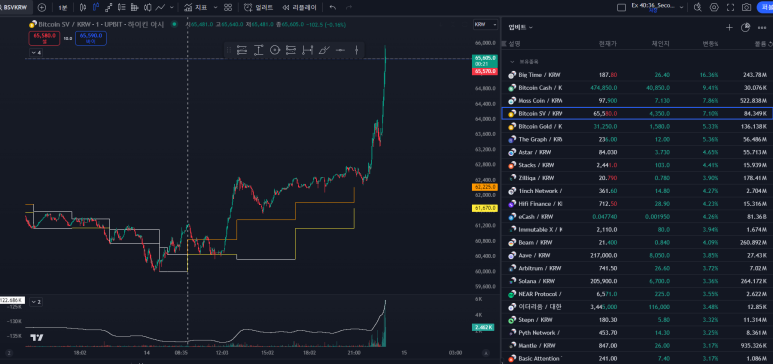The width and height of the screenshot is (773, 364).
Task: Click the blue 65,590.0 buy button
Action: pos(91,38)
